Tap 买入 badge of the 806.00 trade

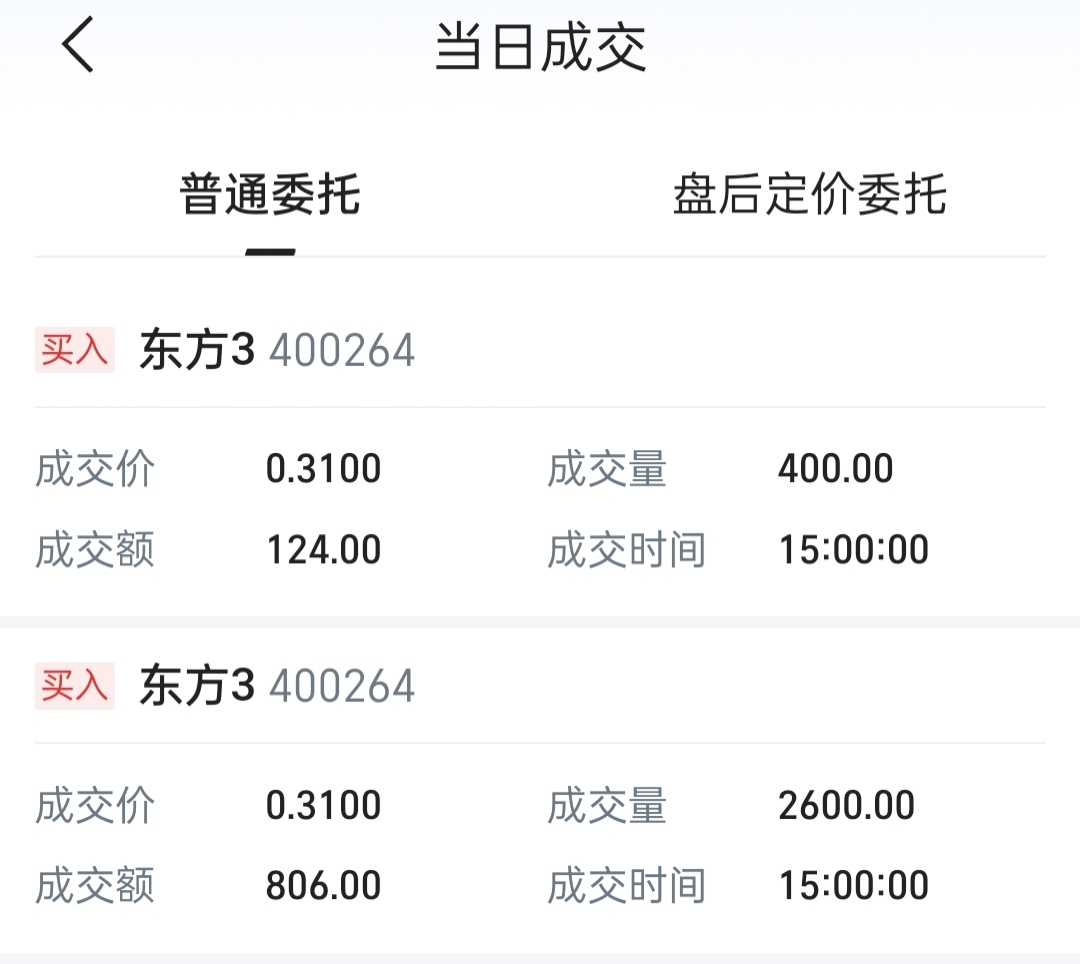point(75,686)
